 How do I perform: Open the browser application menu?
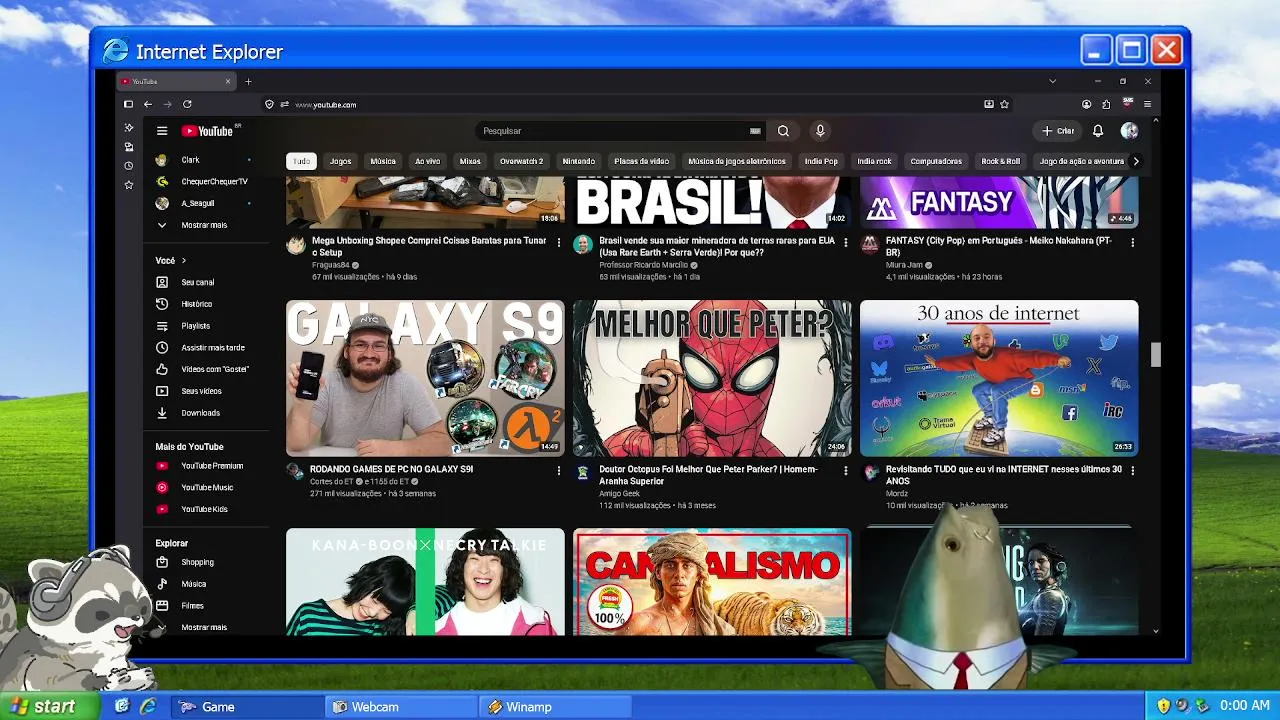[x=1148, y=104]
